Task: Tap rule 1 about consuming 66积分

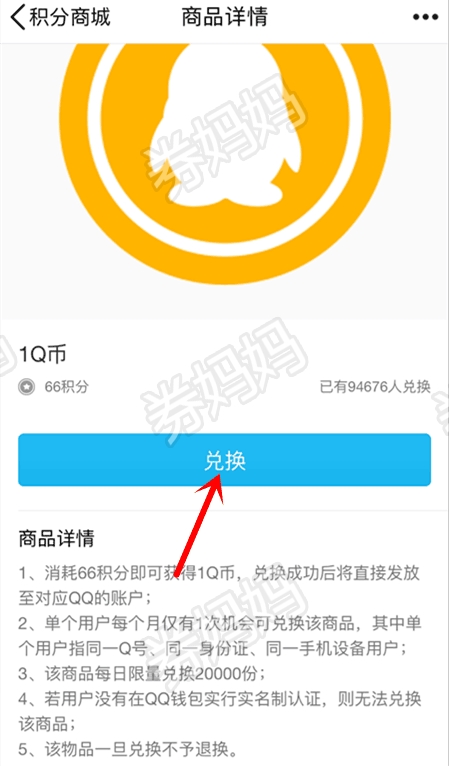Action: (x=219, y=585)
